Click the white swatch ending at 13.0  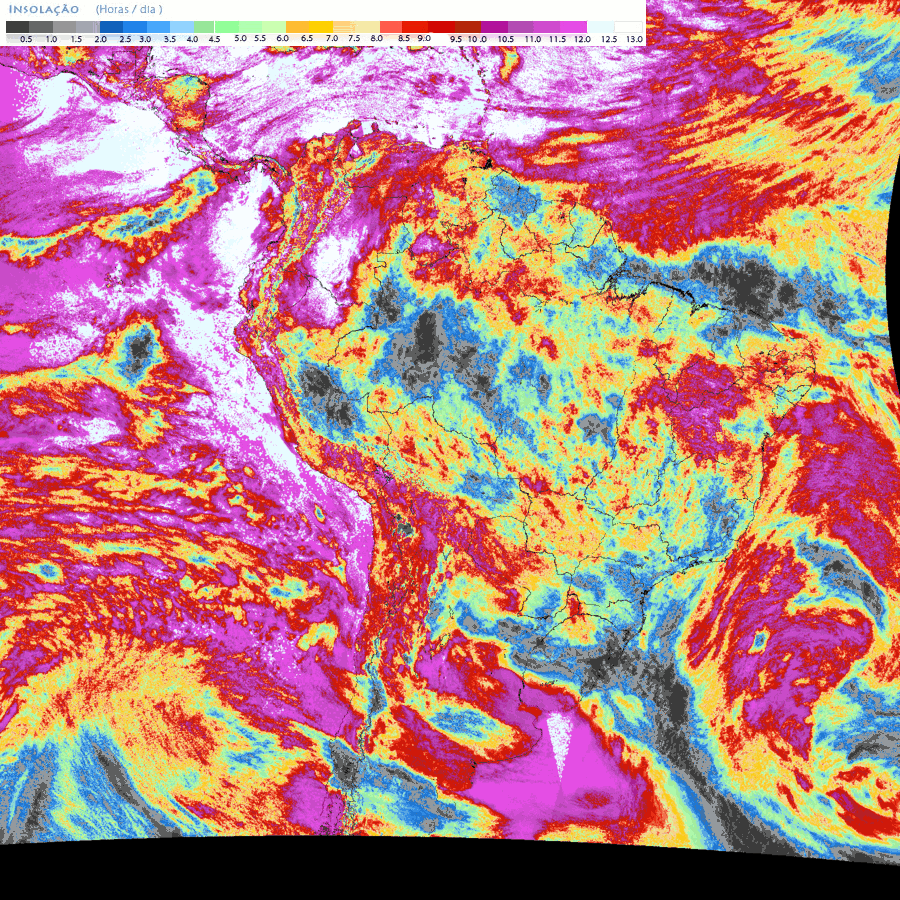coord(629,27)
